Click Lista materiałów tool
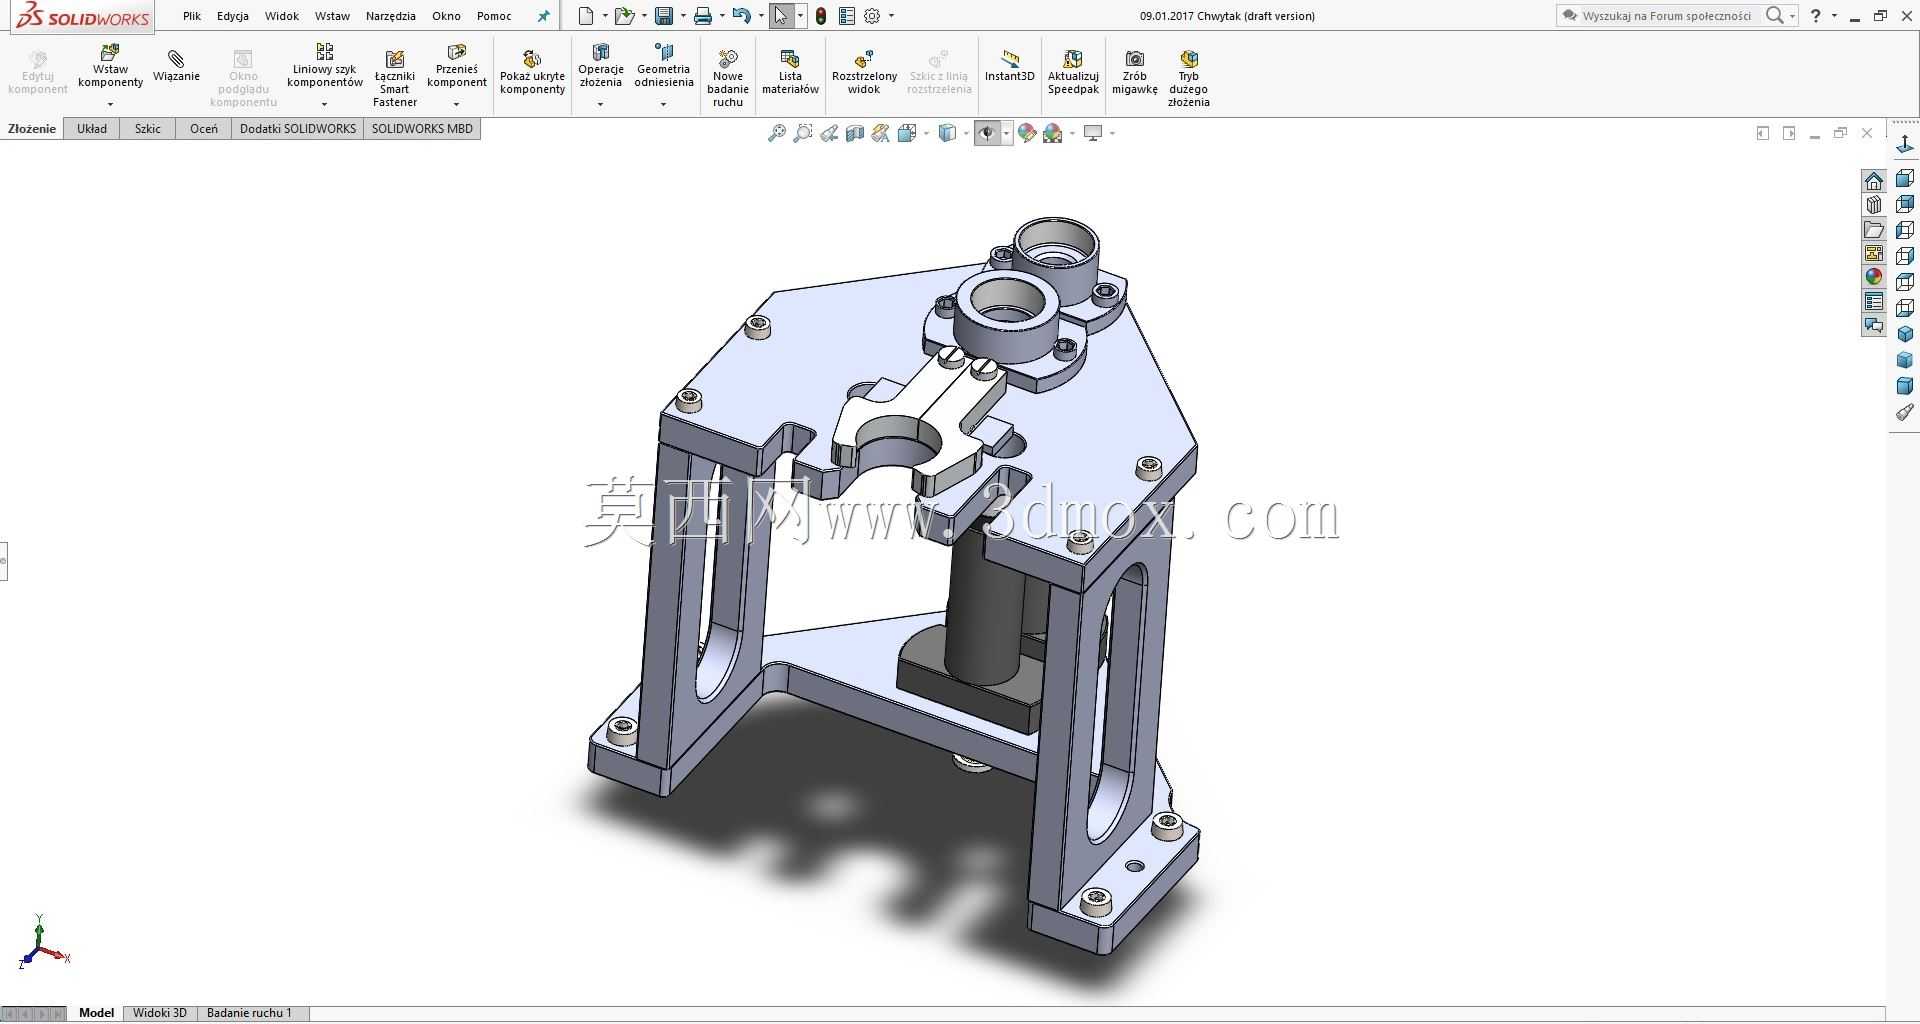 click(790, 72)
